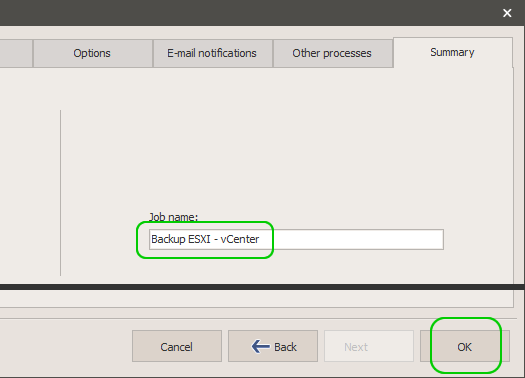Go to the Other processes tab

(x=332, y=53)
